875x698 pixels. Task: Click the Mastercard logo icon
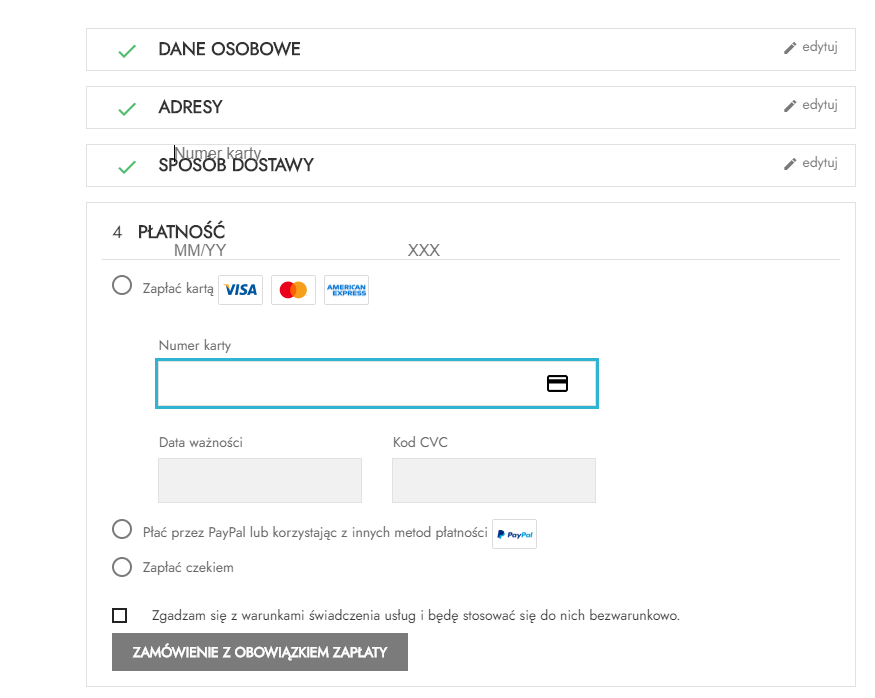coord(293,290)
